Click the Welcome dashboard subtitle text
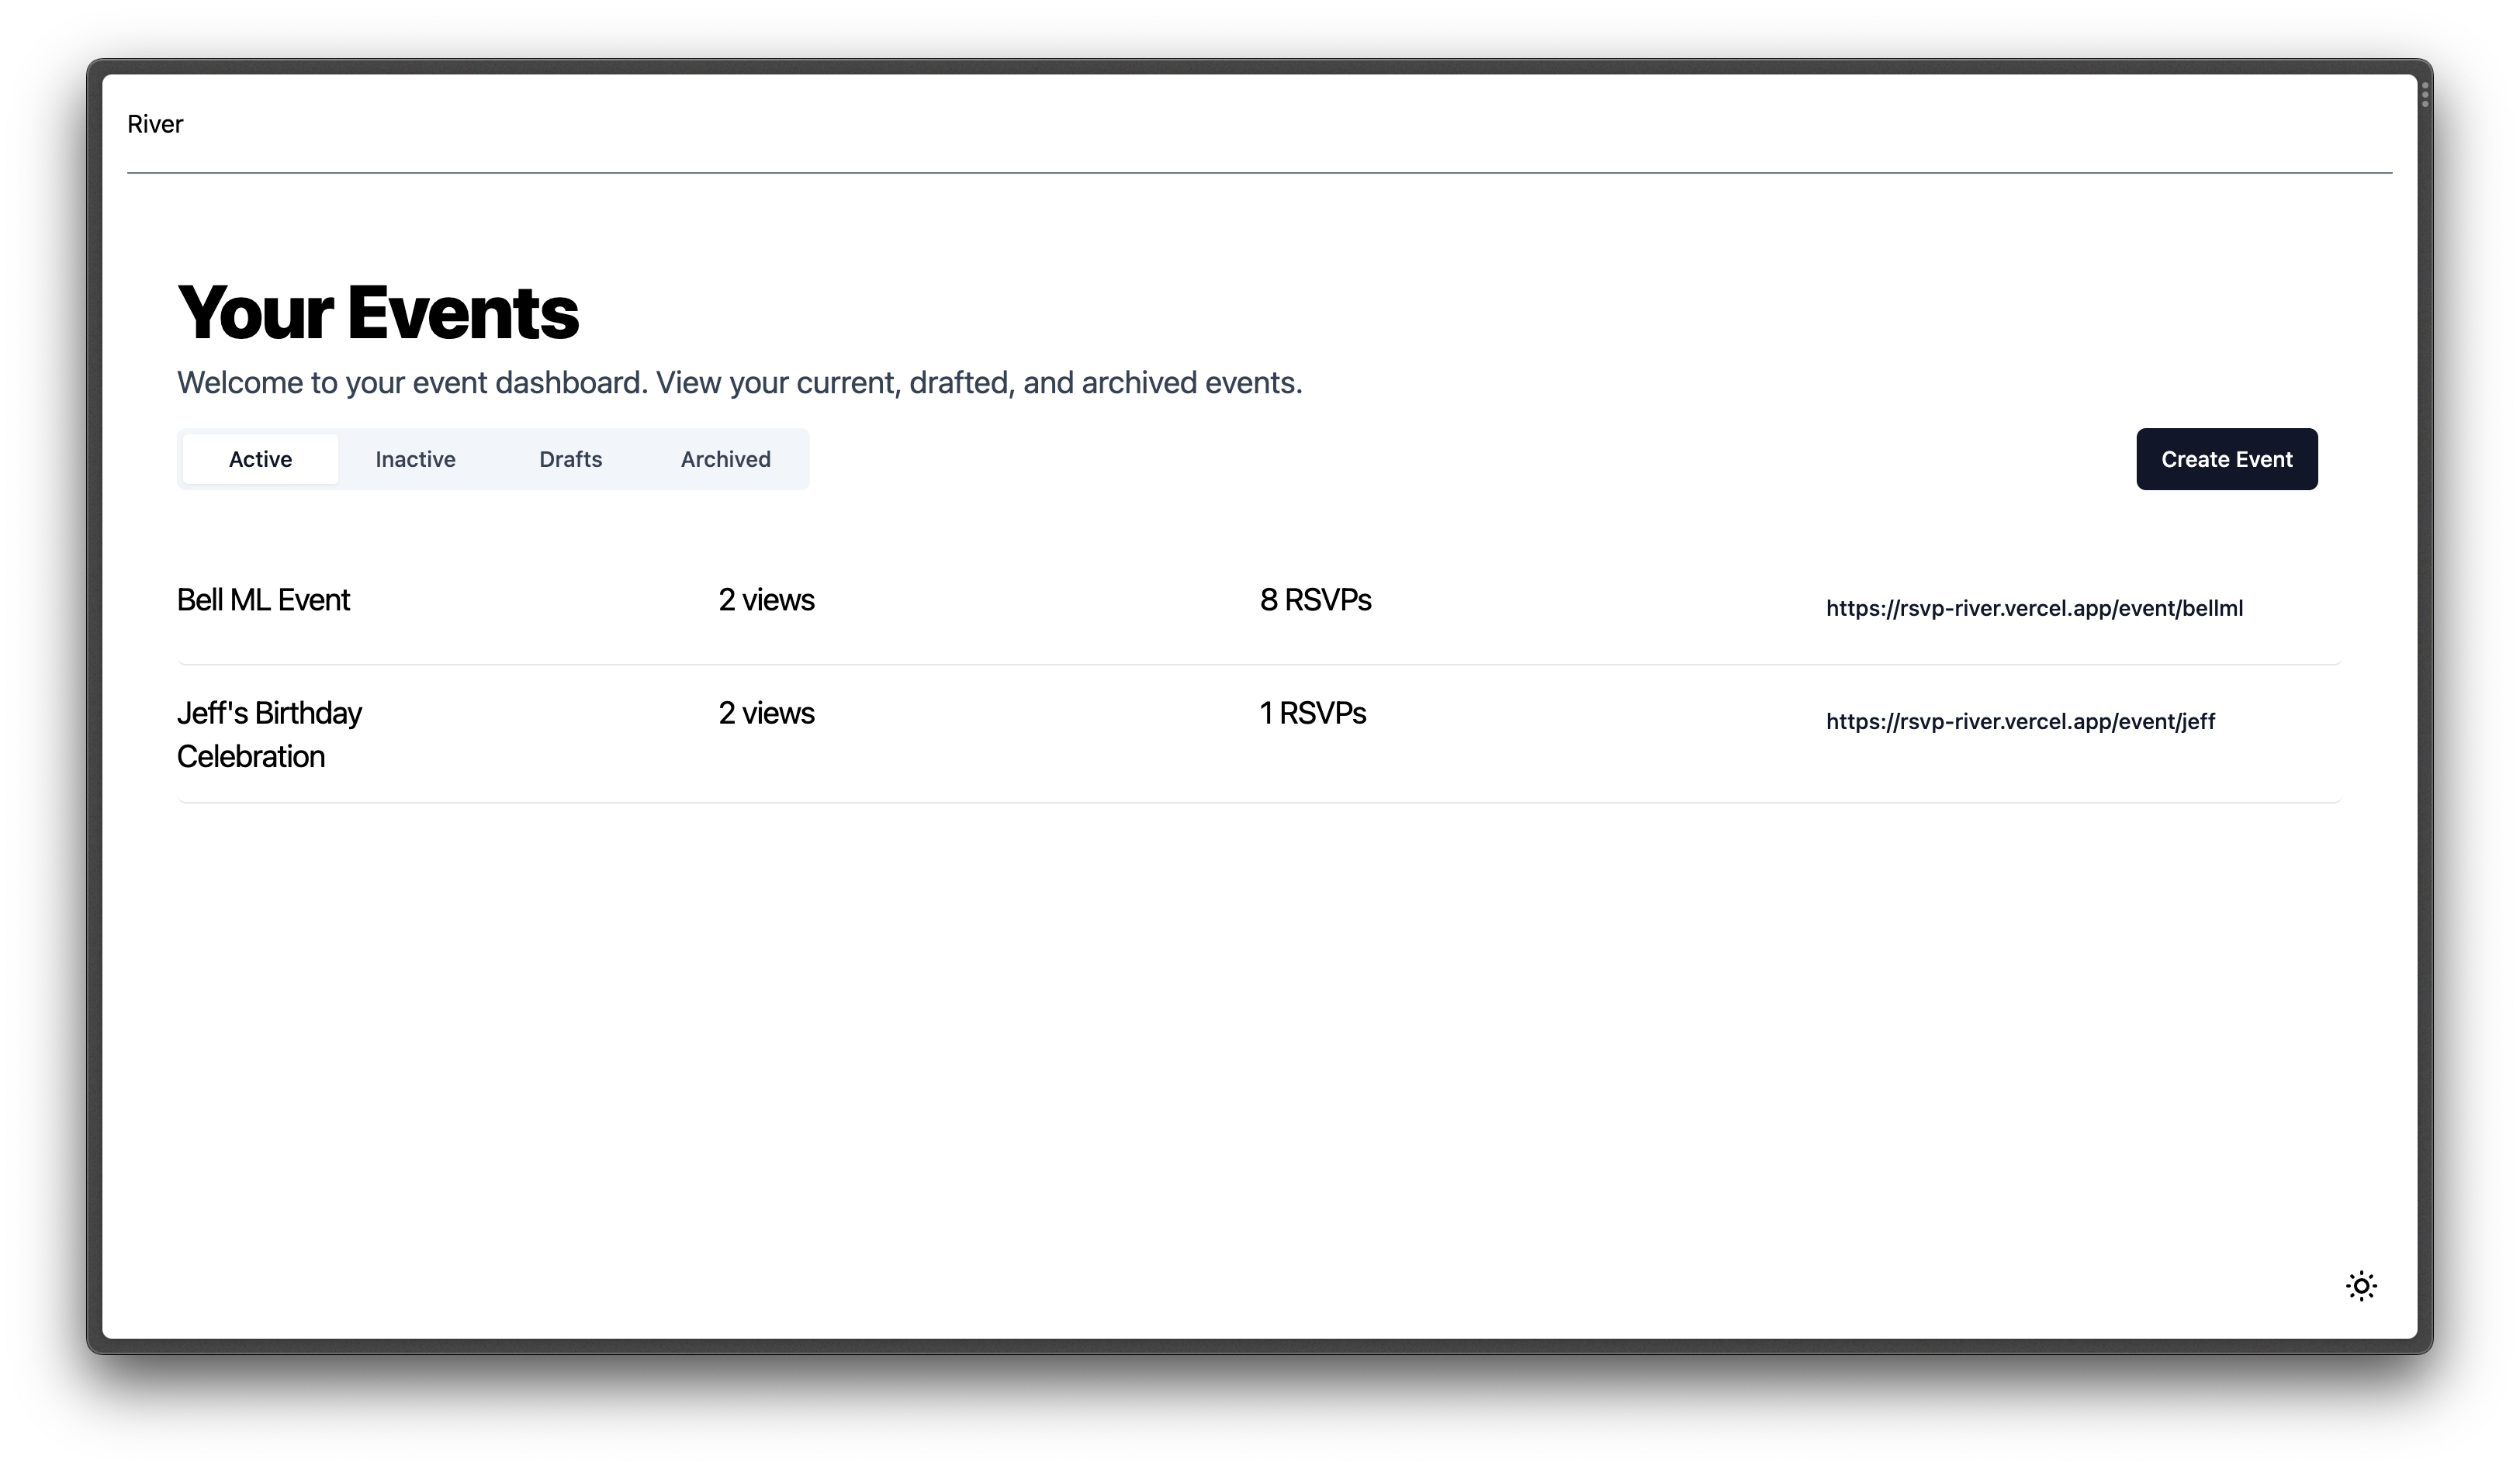This screenshot has height=1469, width=2520. [x=739, y=383]
